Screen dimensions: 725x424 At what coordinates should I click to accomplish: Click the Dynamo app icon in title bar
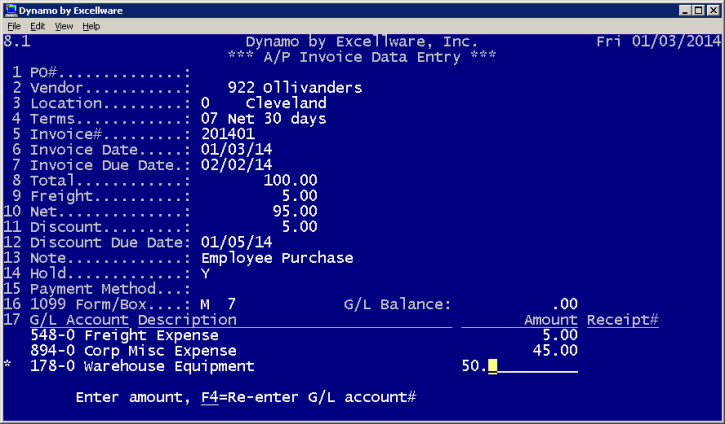pyautogui.click(x=11, y=10)
